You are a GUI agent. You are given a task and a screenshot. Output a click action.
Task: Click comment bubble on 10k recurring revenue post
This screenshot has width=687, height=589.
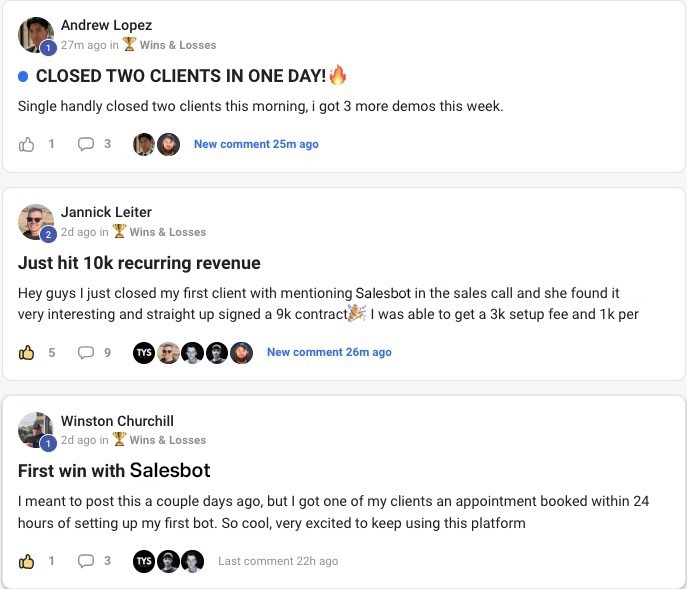click(x=85, y=352)
